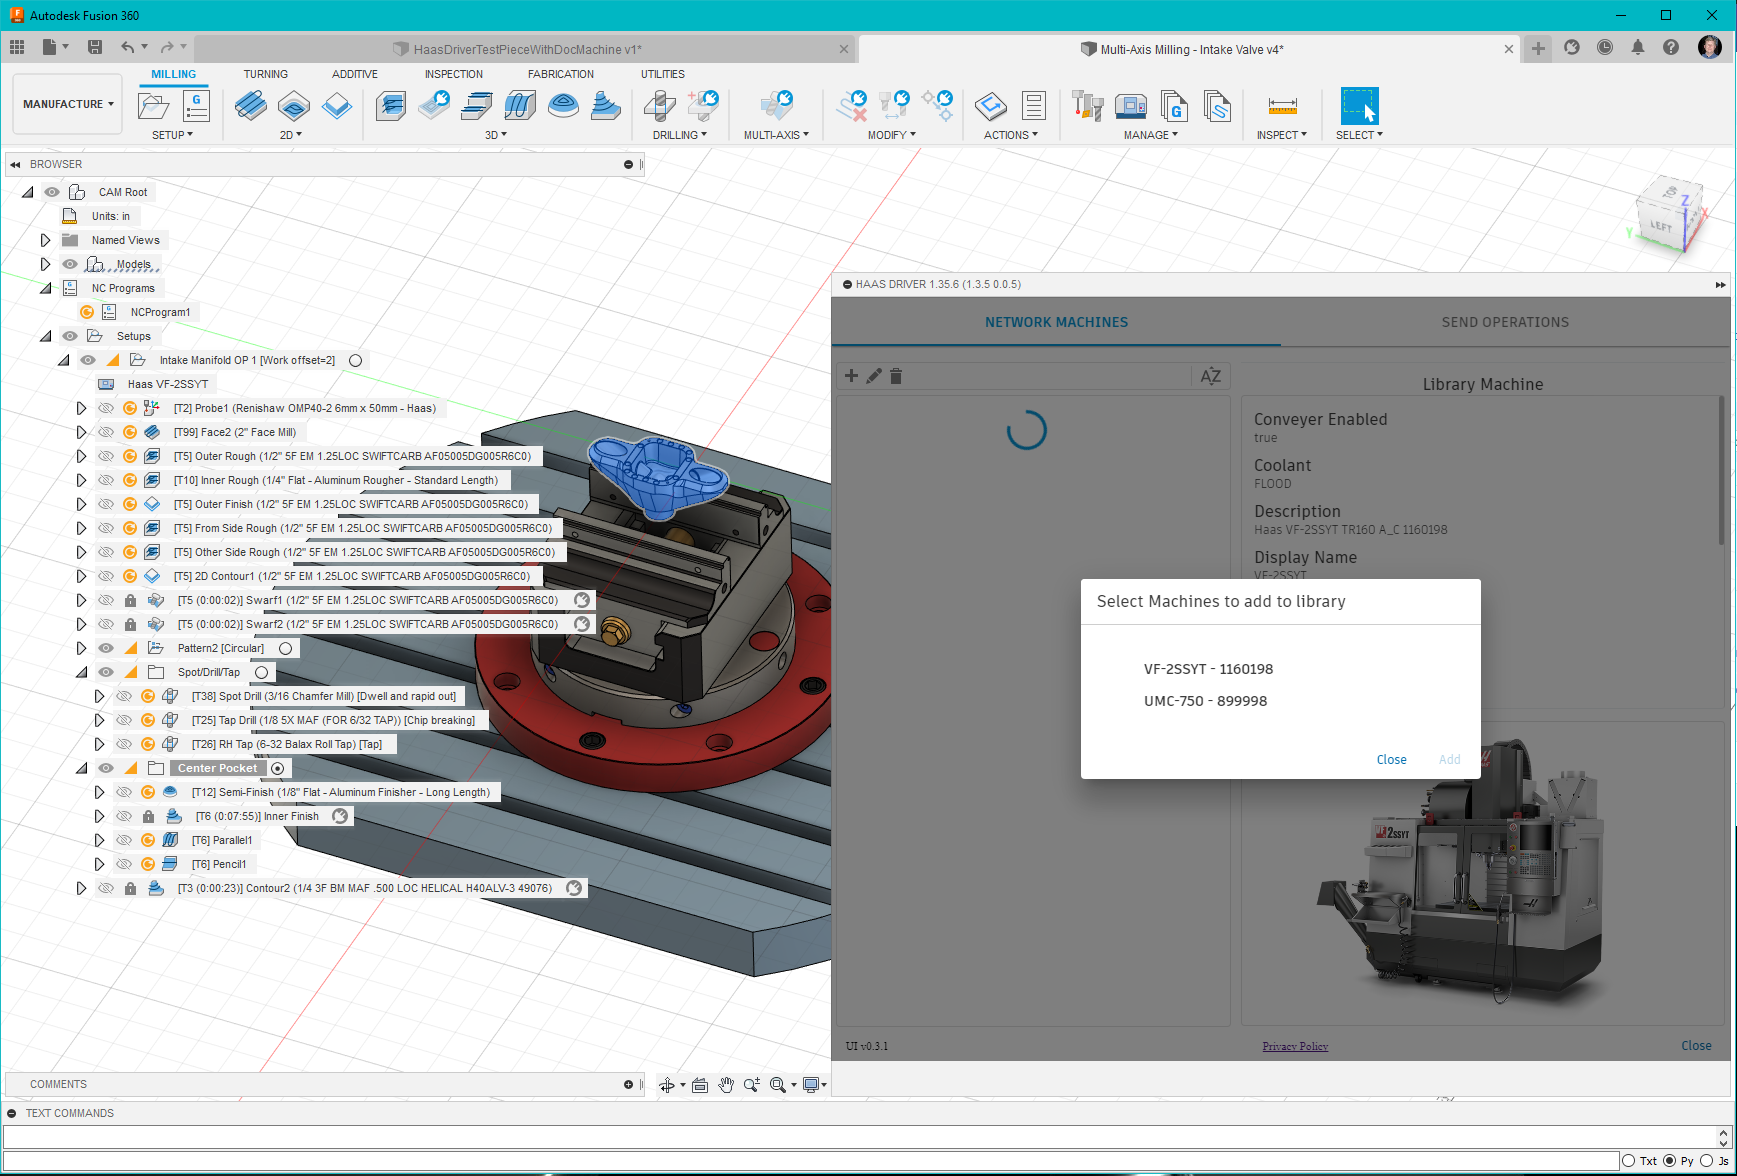Activate the Center Pocket folder radio button
The width and height of the screenshot is (1737, 1176).
[x=278, y=768]
